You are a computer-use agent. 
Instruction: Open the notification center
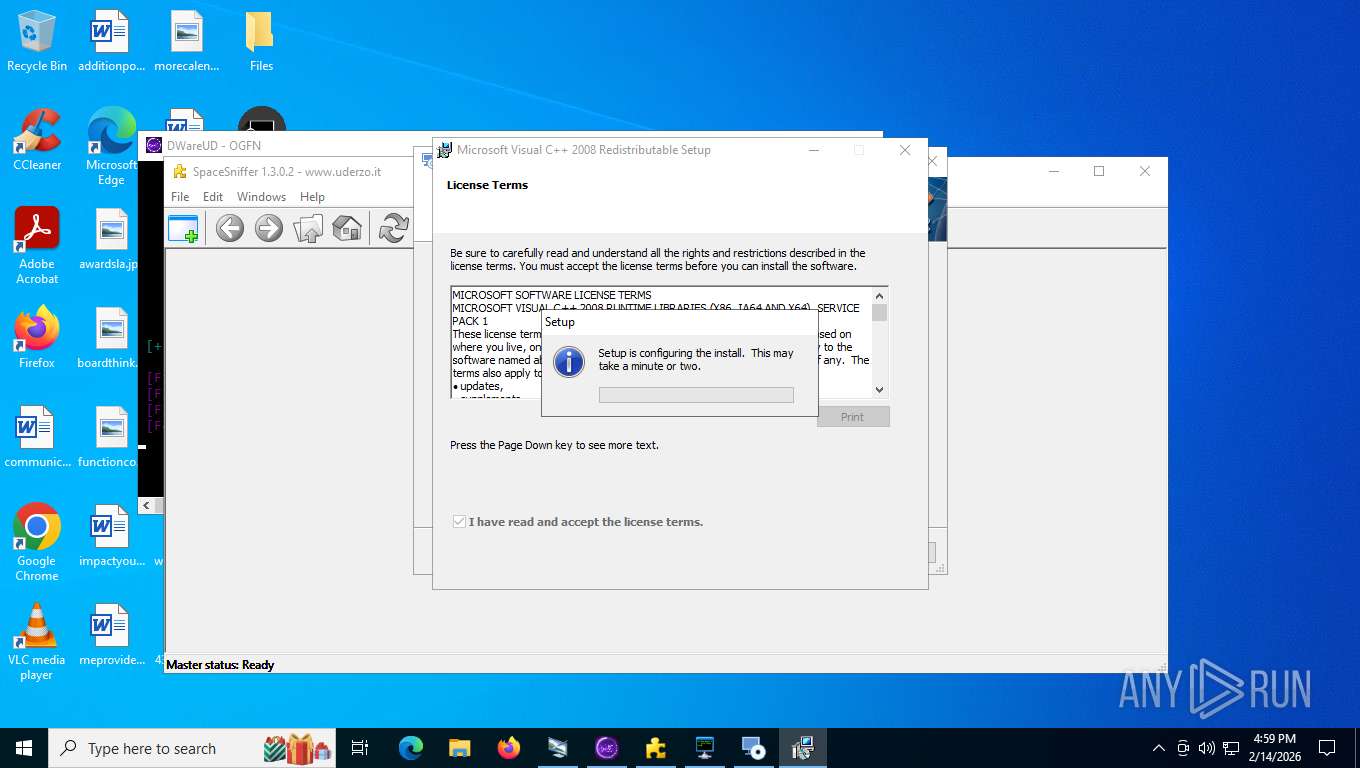[x=1327, y=748]
